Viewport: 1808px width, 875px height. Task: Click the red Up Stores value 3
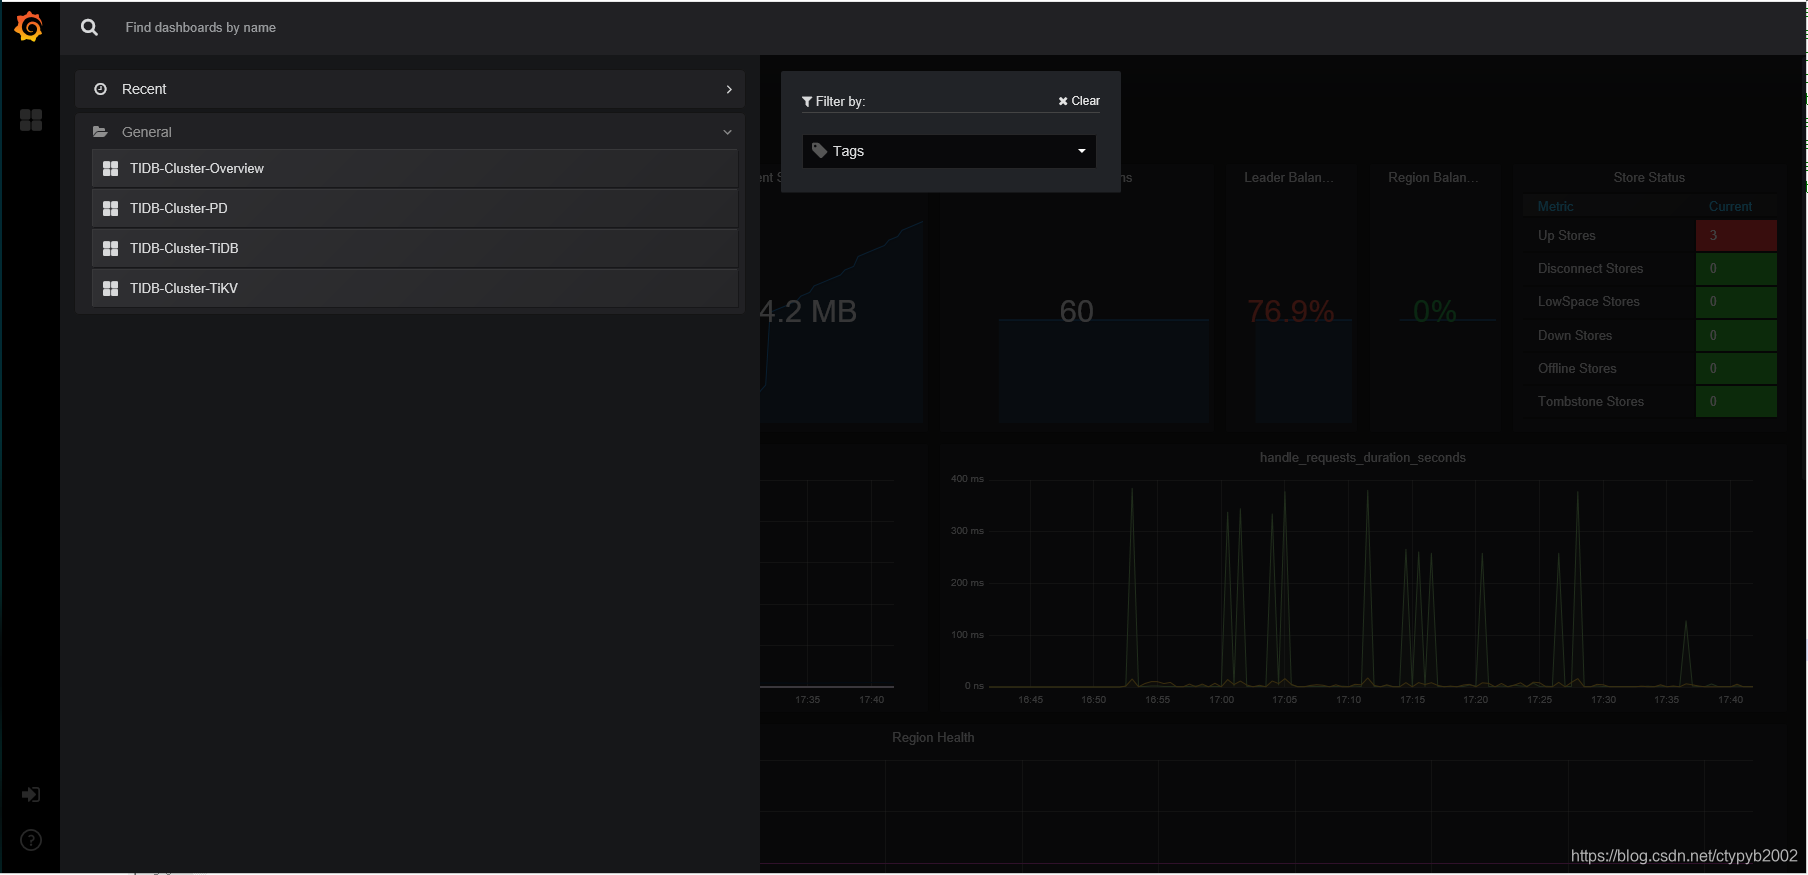click(x=1736, y=236)
